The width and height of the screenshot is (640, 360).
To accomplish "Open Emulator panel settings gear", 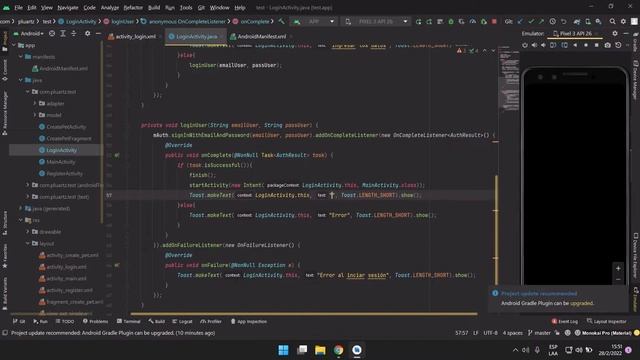I will click(x=615, y=33).
